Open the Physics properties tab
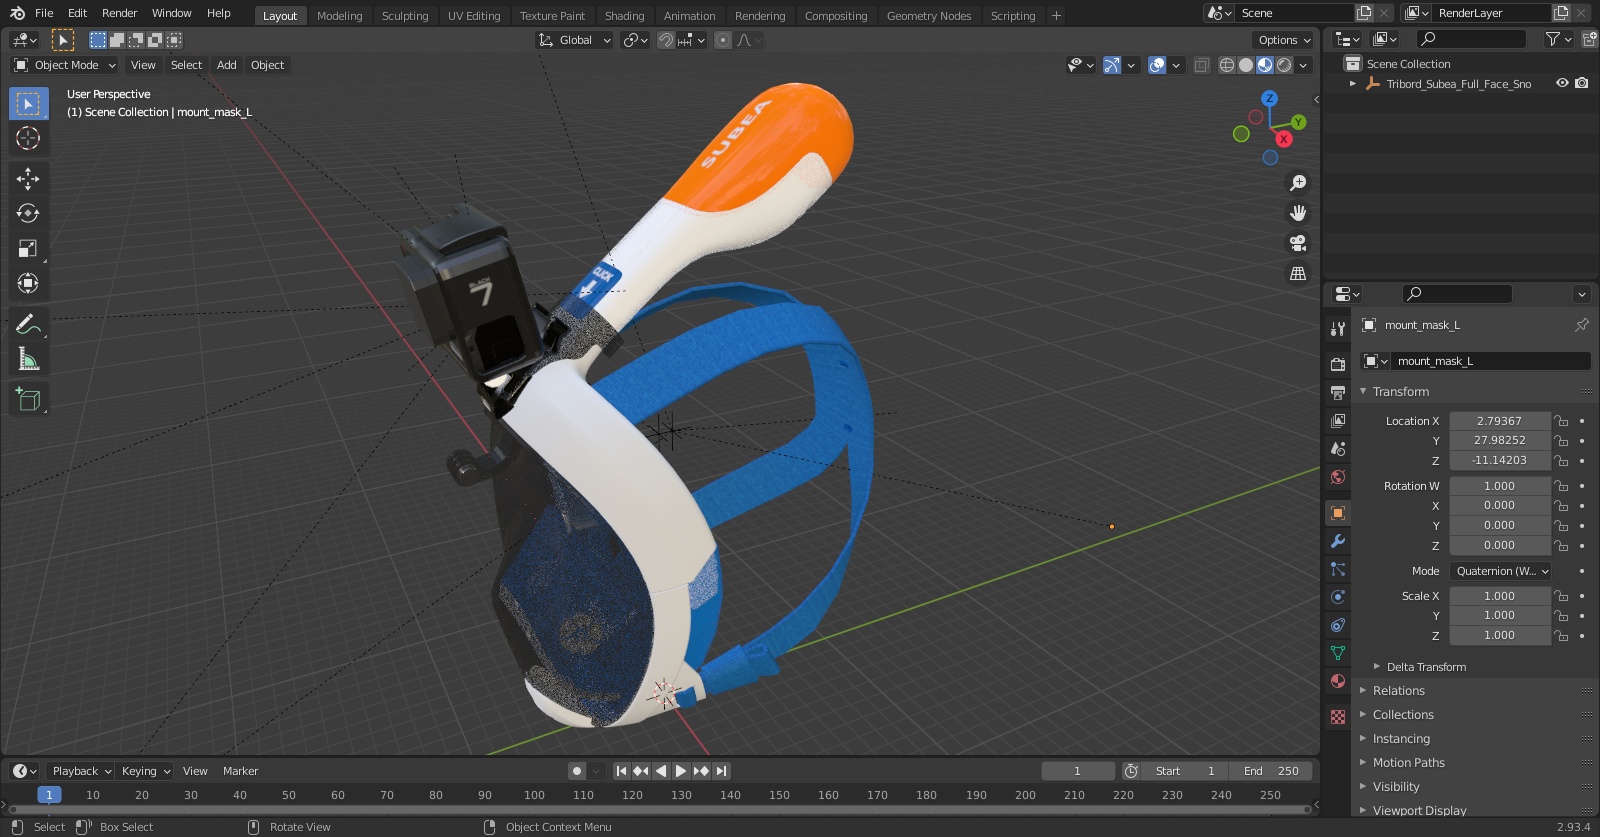The image size is (1600, 837). [x=1338, y=596]
